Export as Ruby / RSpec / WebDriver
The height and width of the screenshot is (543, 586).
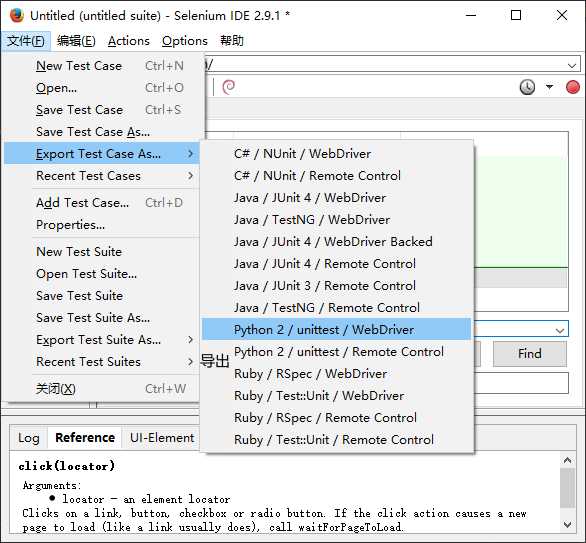coord(337,374)
